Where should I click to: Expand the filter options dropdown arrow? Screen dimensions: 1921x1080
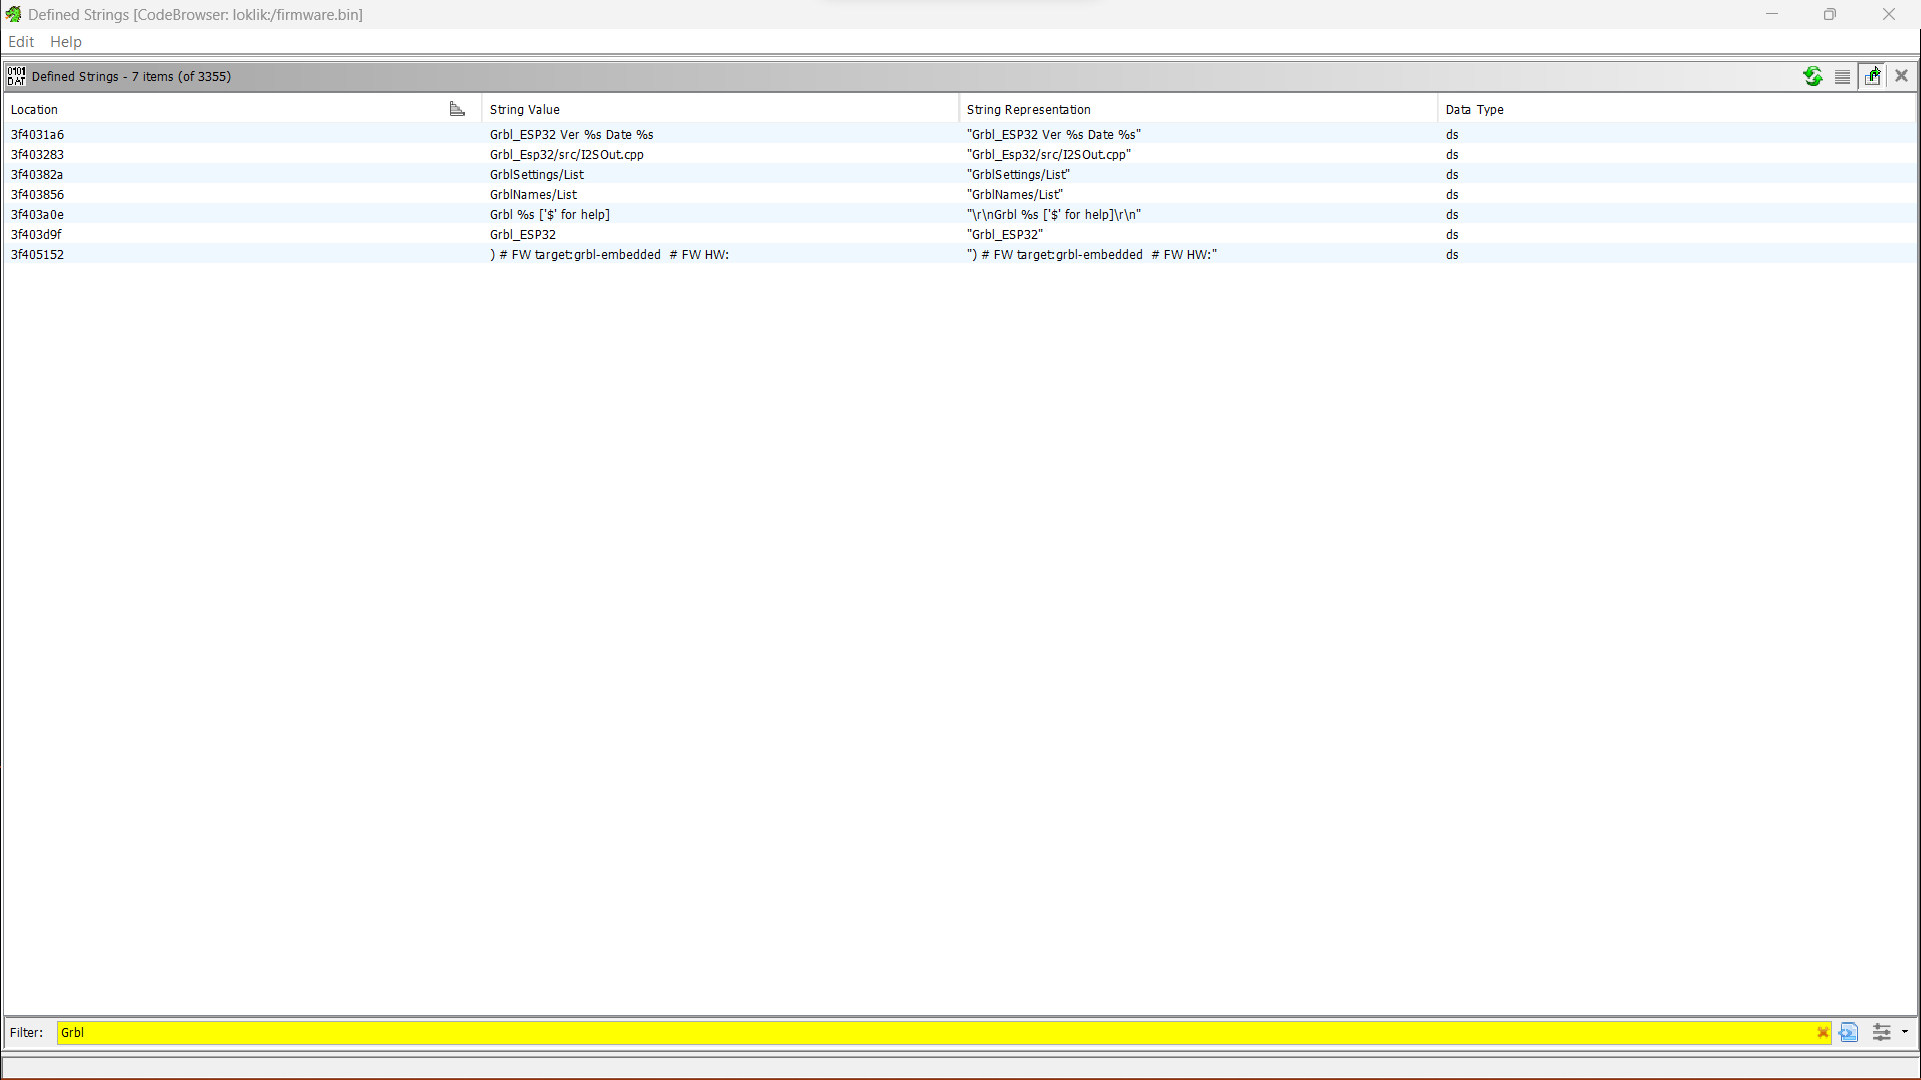(1905, 1032)
